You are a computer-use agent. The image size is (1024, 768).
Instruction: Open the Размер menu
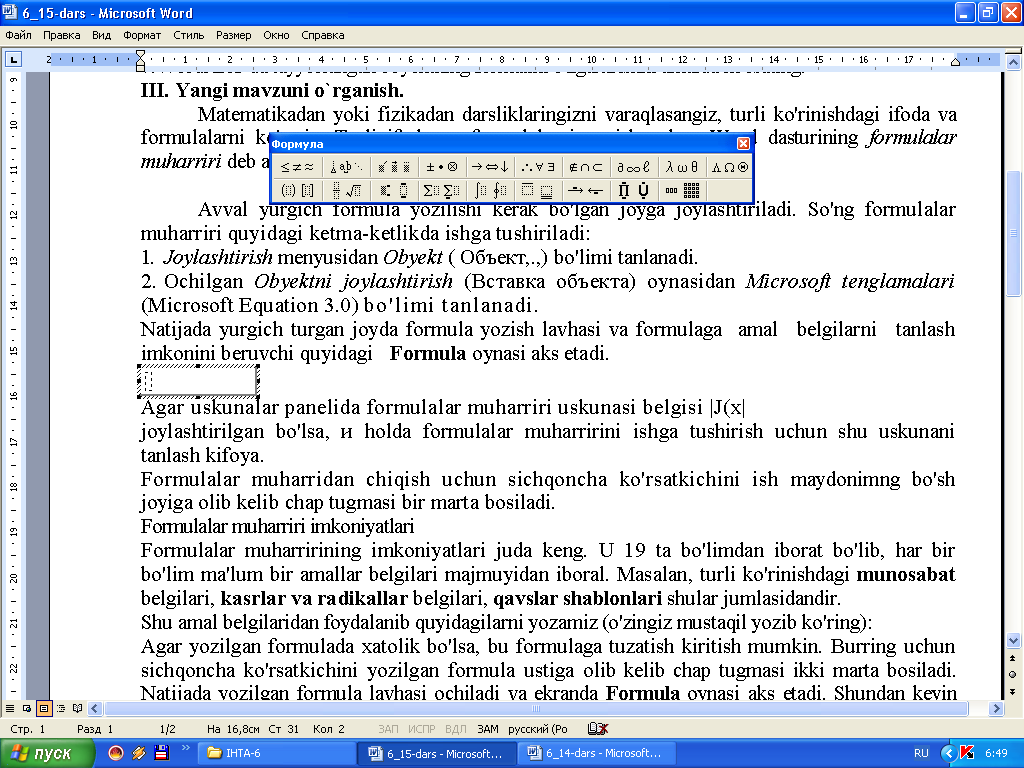(x=233, y=35)
